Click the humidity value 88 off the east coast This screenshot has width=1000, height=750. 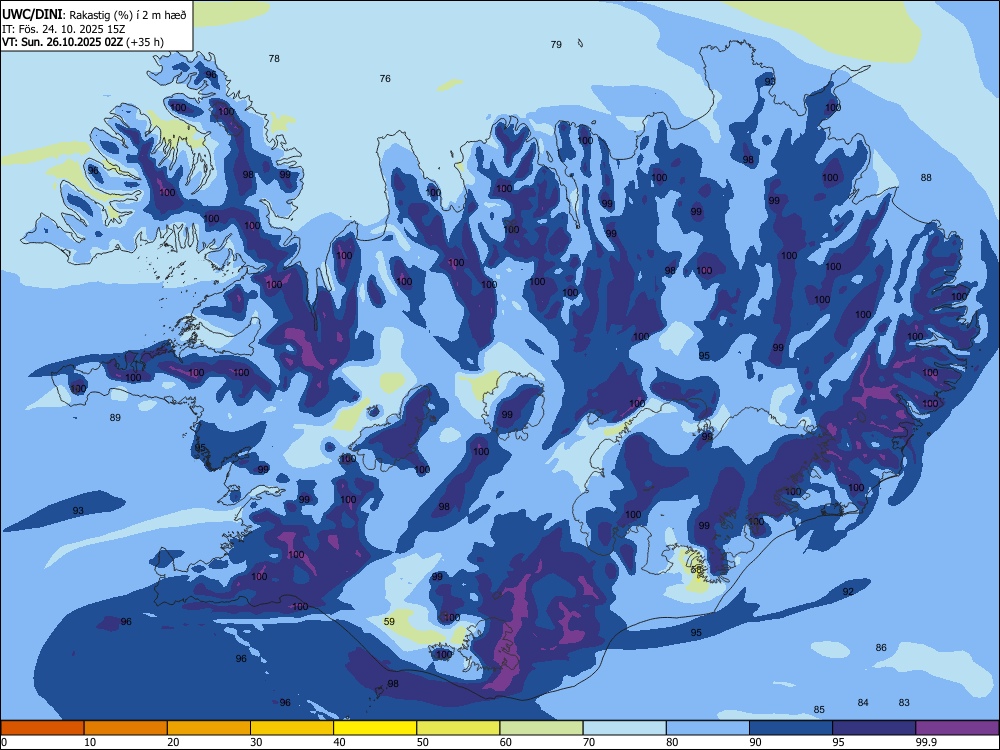[926, 178]
